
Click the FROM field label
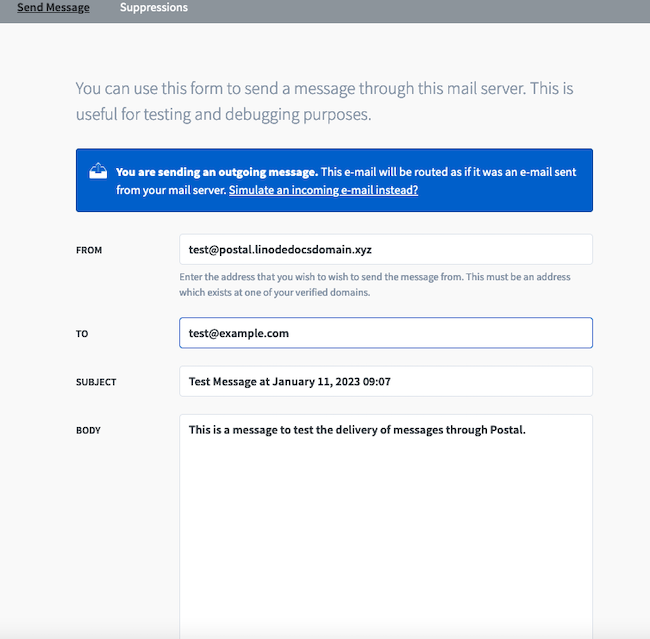(89, 250)
